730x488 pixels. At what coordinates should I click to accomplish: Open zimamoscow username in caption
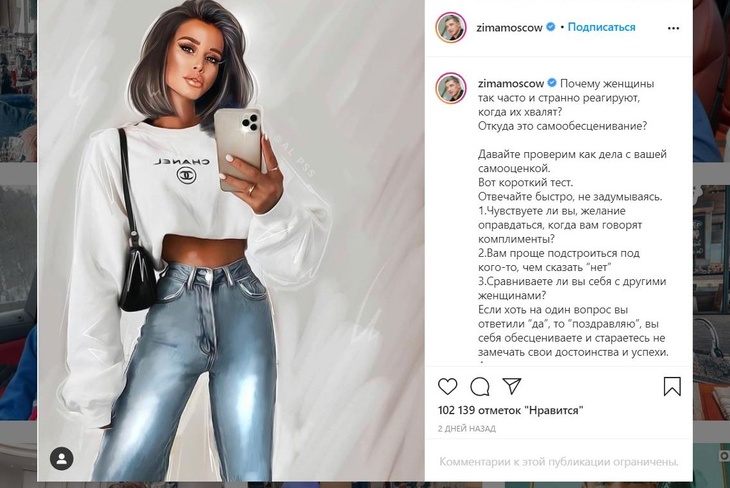[511, 84]
